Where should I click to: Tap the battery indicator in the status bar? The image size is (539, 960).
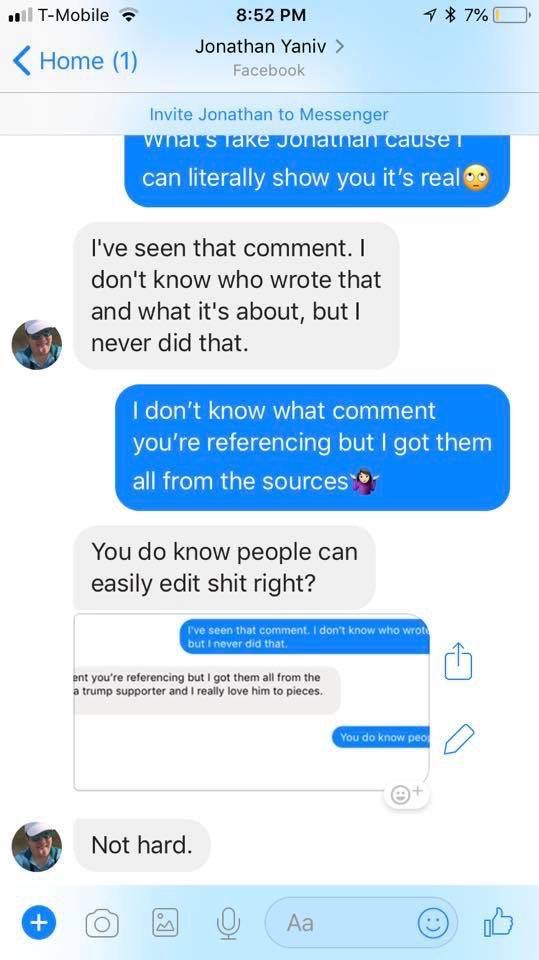(512, 15)
